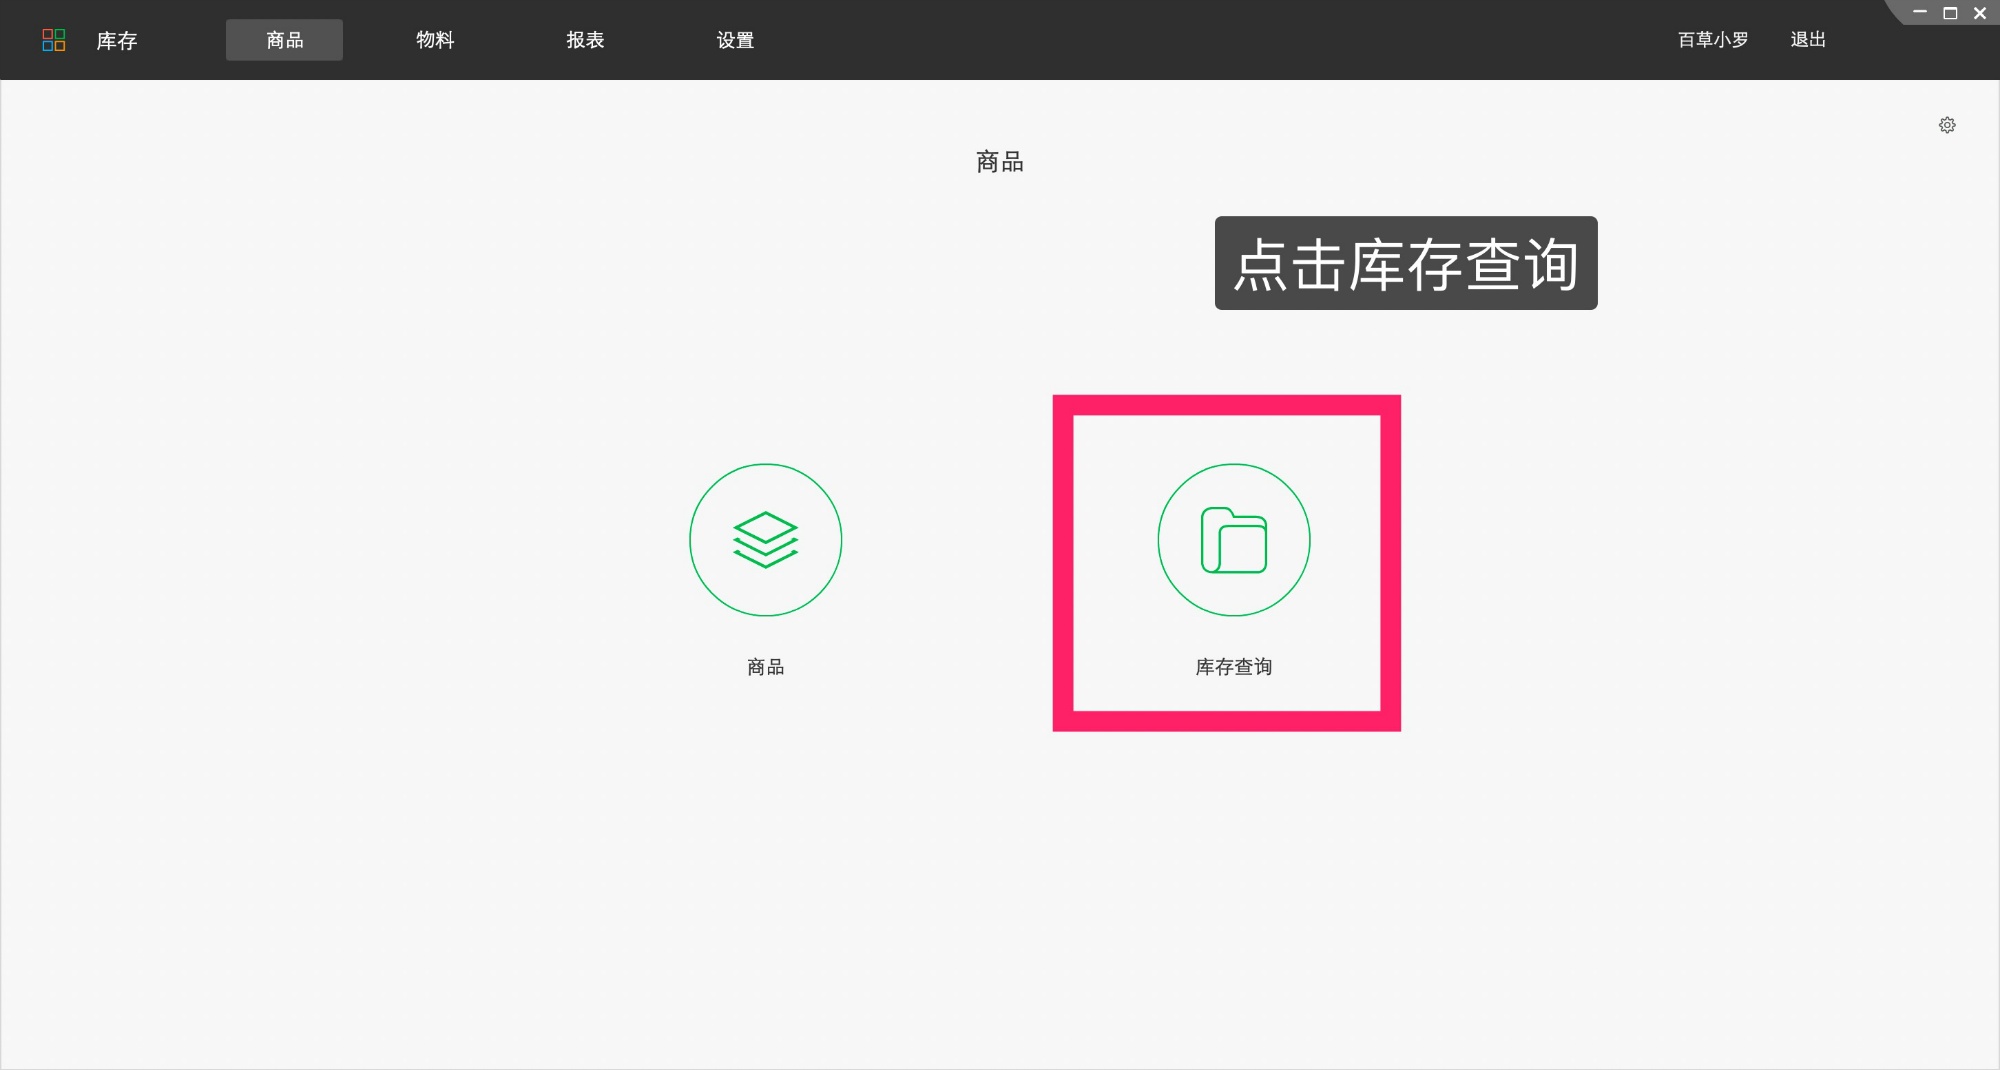
Task: Click the layered stack circle for 商品 module
Action: point(765,540)
